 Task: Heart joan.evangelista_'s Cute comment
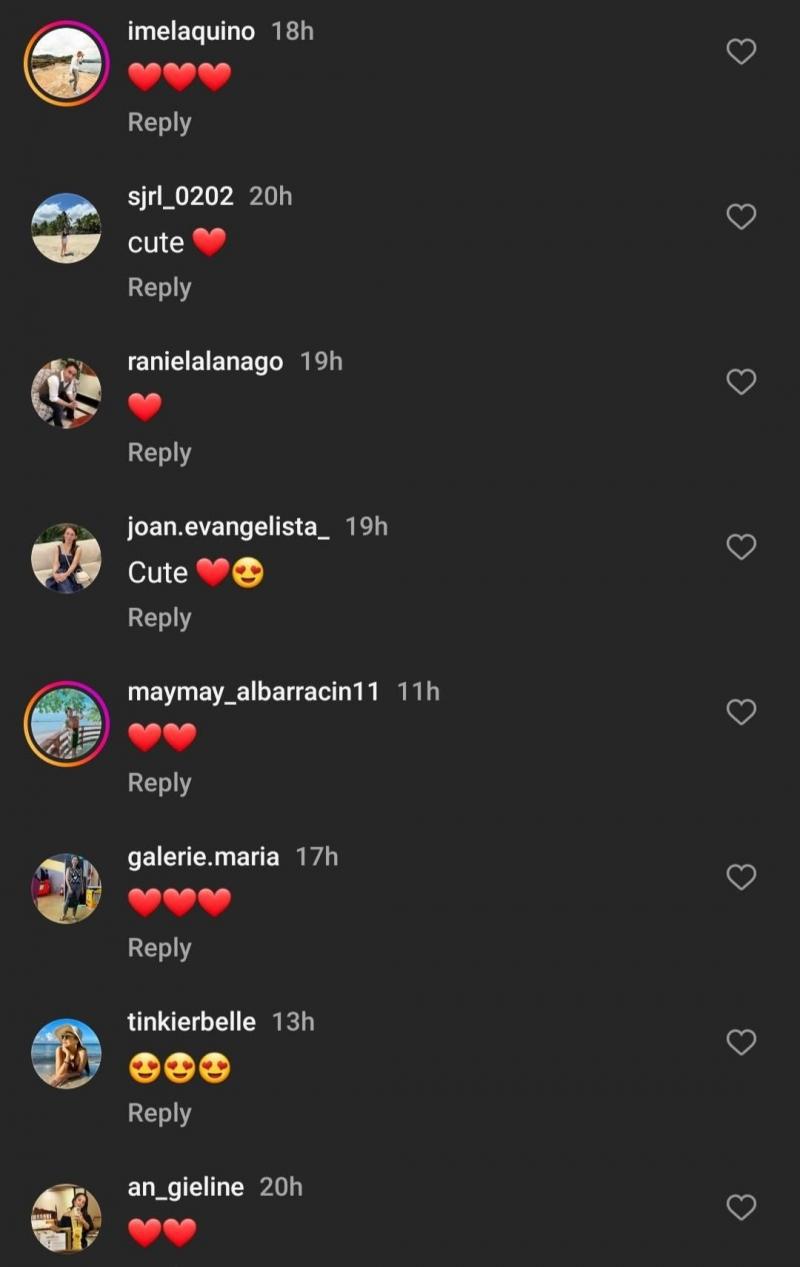click(741, 547)
